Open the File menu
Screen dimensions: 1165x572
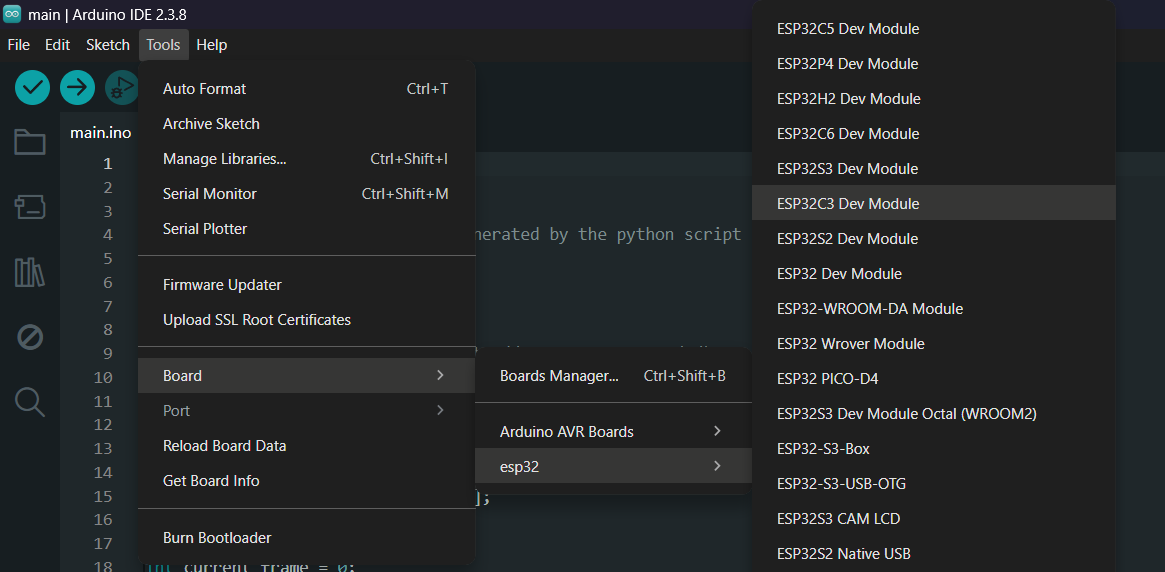19,45
